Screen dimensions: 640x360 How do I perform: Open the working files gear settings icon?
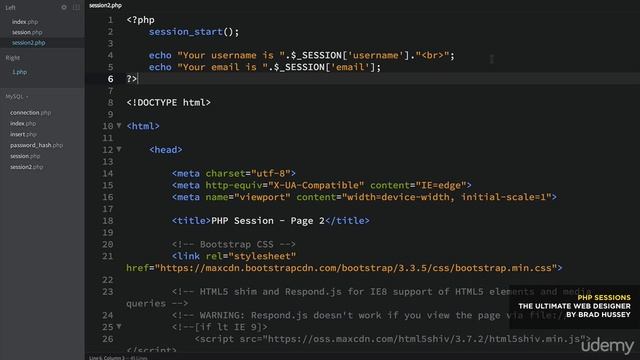click(x=64, y=7)
